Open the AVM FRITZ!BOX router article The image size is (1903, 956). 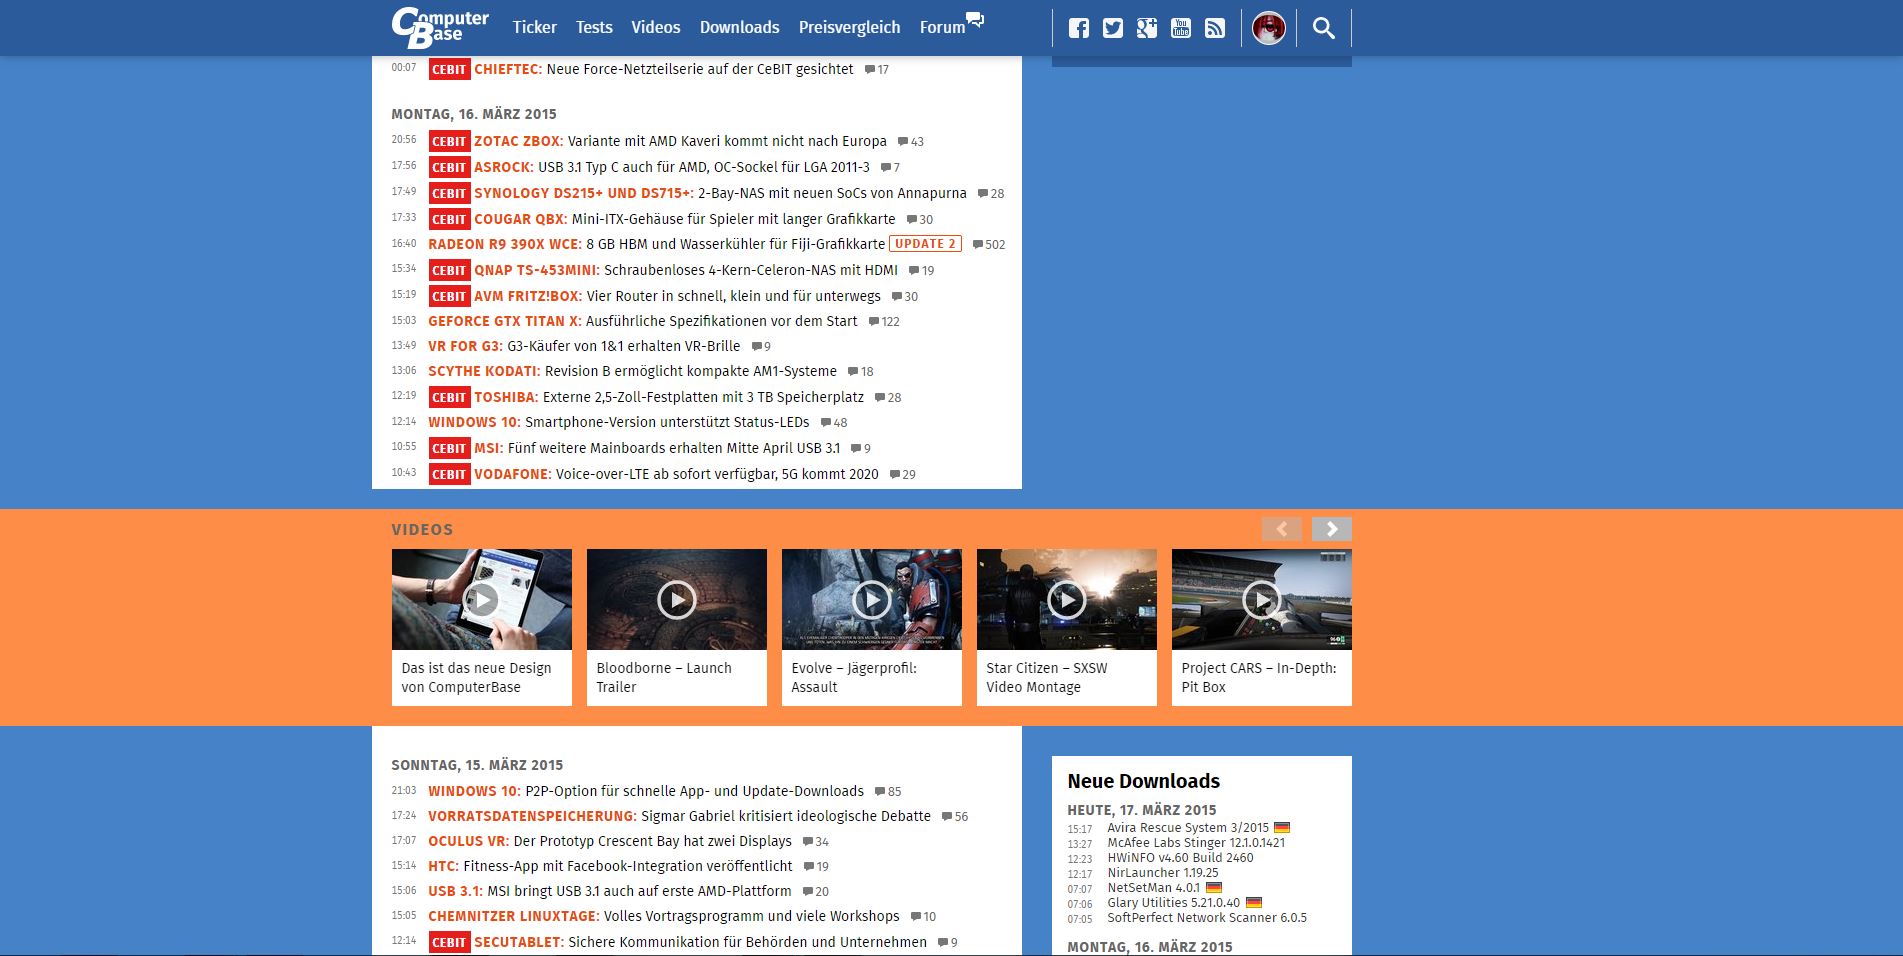pyautogui.click(x=677, y=296)
